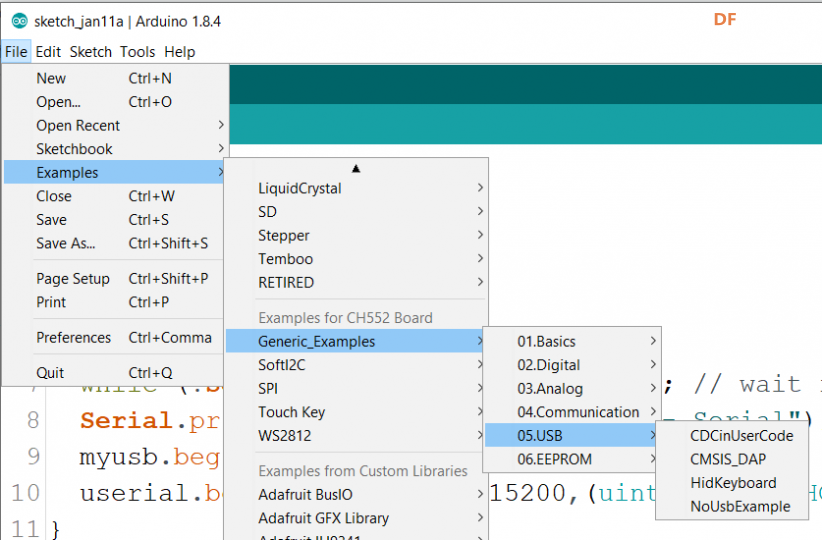Click the 'userial' code text on line 10
This screenshot has height=540, width=822.
(x=134, y=493)
